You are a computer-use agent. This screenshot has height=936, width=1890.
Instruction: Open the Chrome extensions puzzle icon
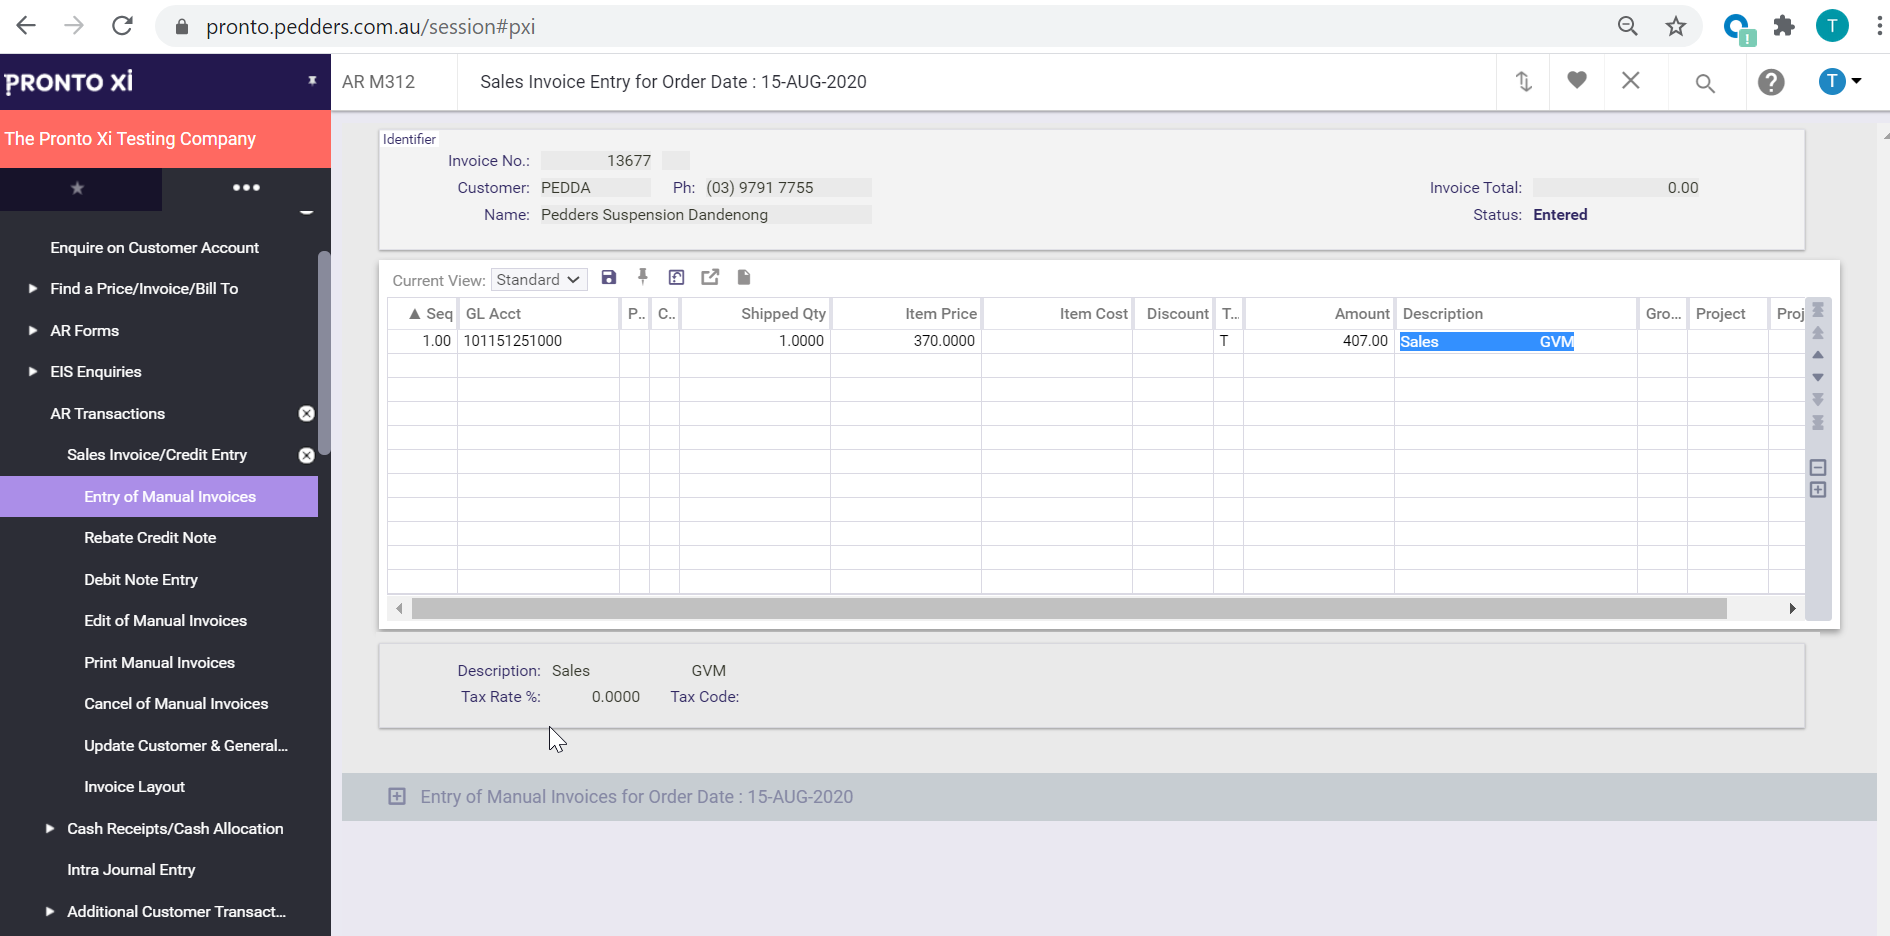pos(1784,27)
